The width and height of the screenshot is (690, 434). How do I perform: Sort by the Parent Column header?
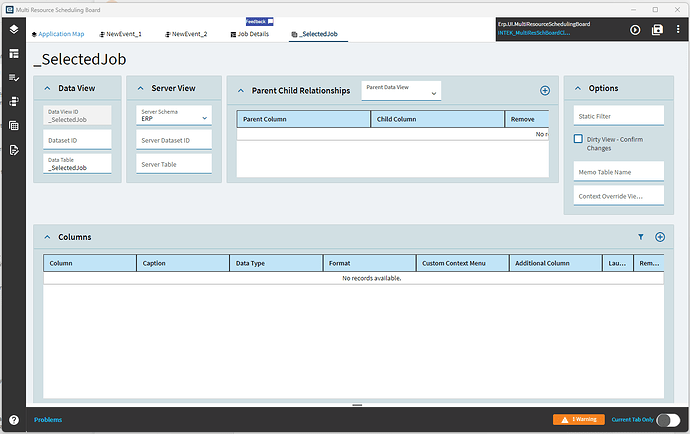pos(303,119)
